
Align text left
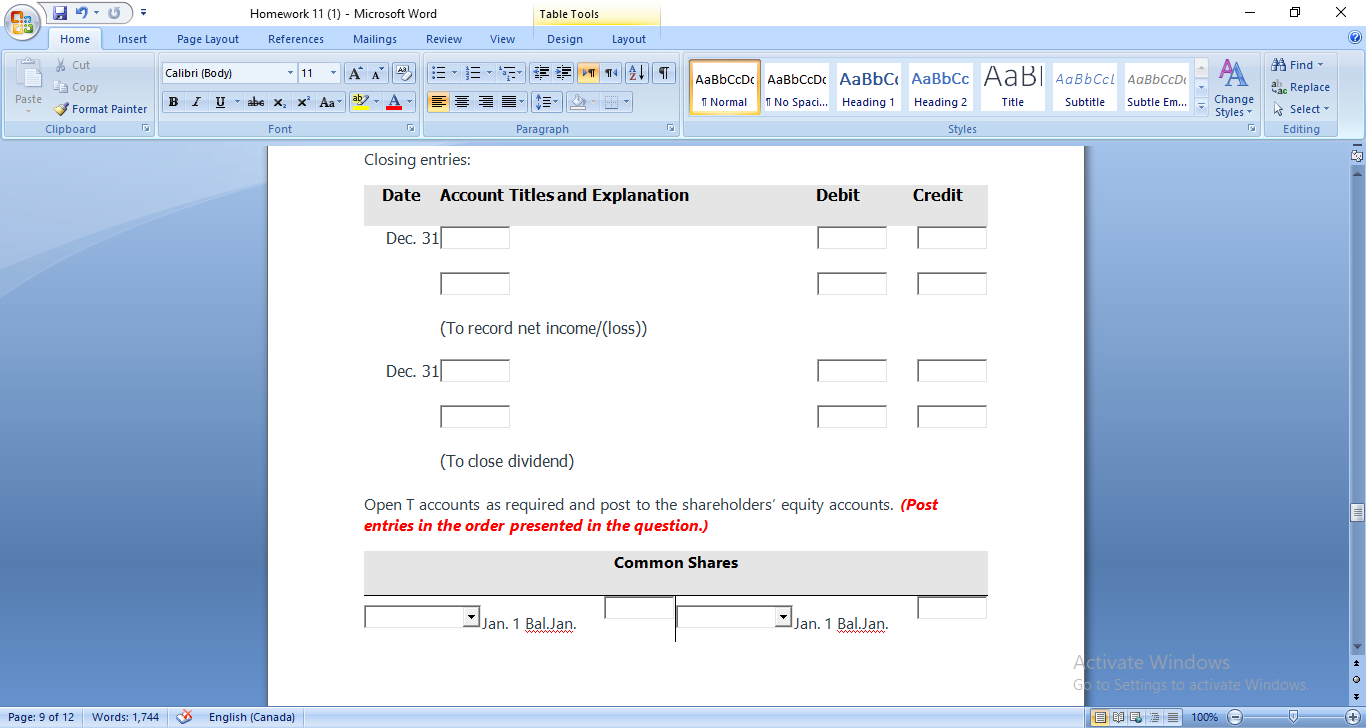(438, 102)
